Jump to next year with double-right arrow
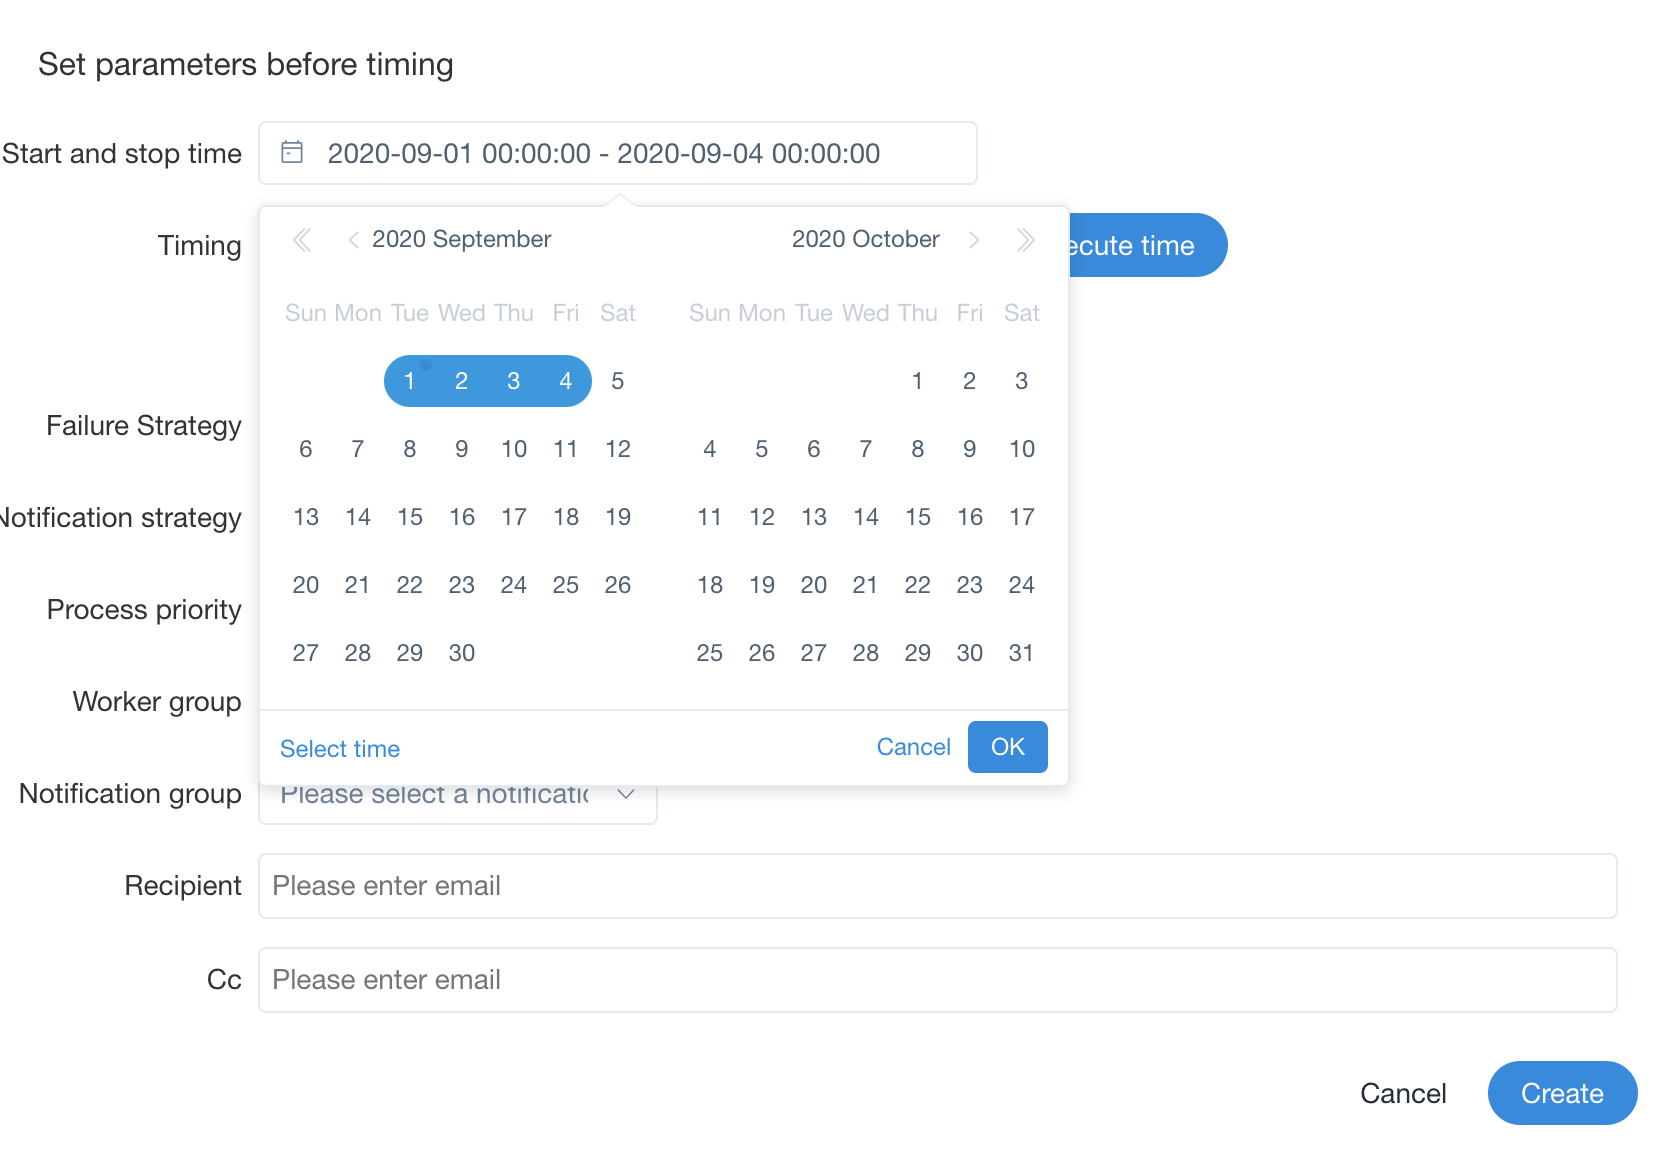Screen dimensions: 1678x1172 pos(1025,240)
